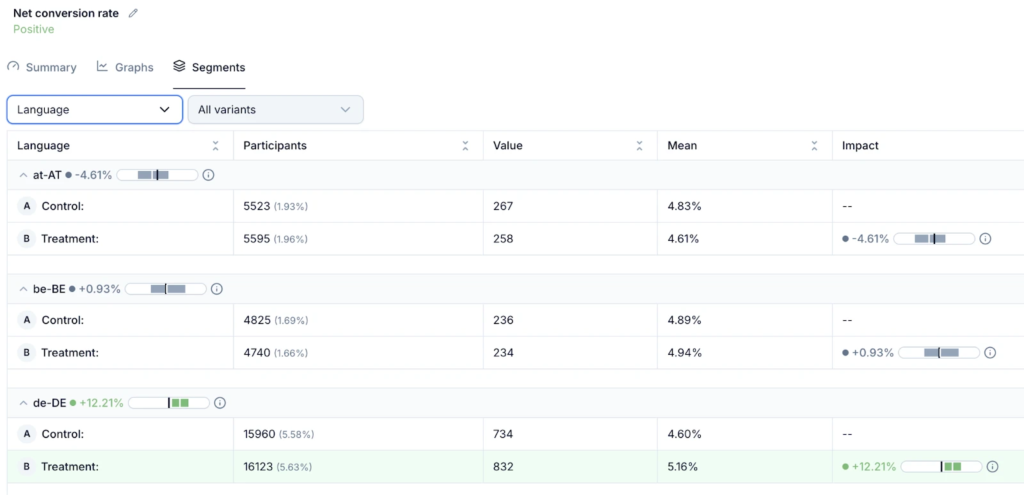The image size is (1024, 495).
Task: Sort table by Language column sort icon
Action: 215,146
